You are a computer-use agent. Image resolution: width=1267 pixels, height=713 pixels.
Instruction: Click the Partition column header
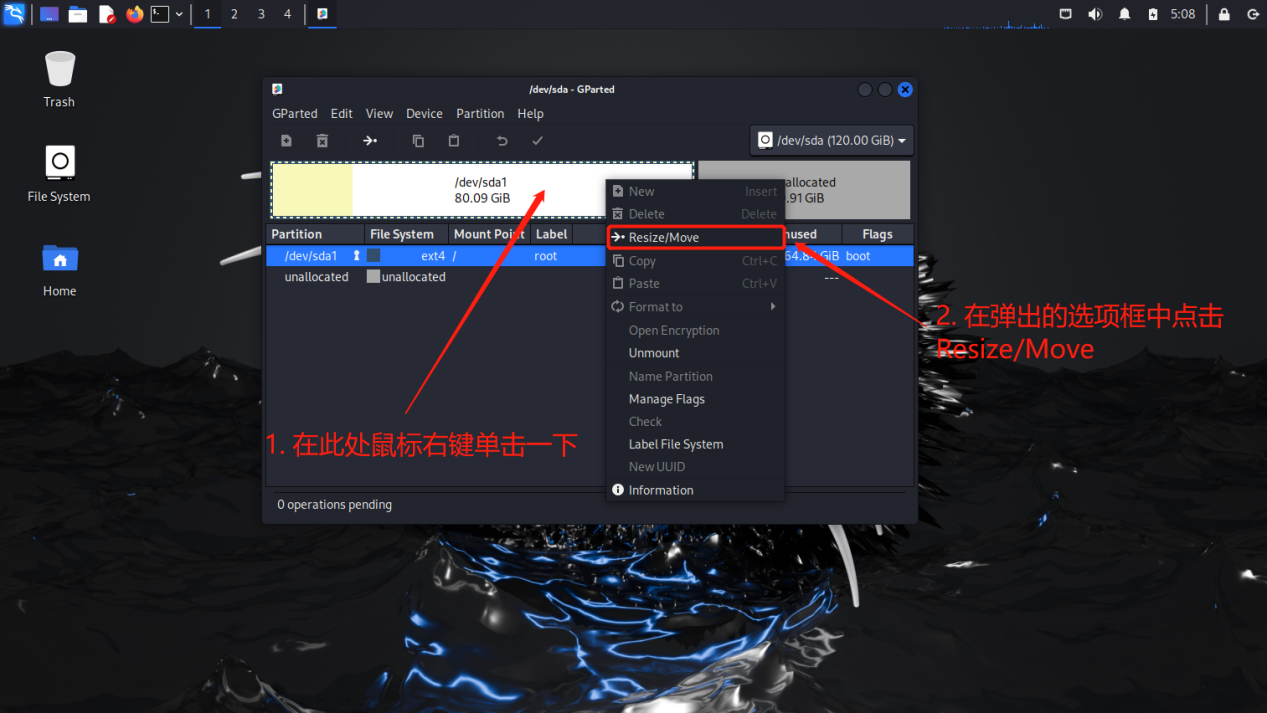pos(316,234)
